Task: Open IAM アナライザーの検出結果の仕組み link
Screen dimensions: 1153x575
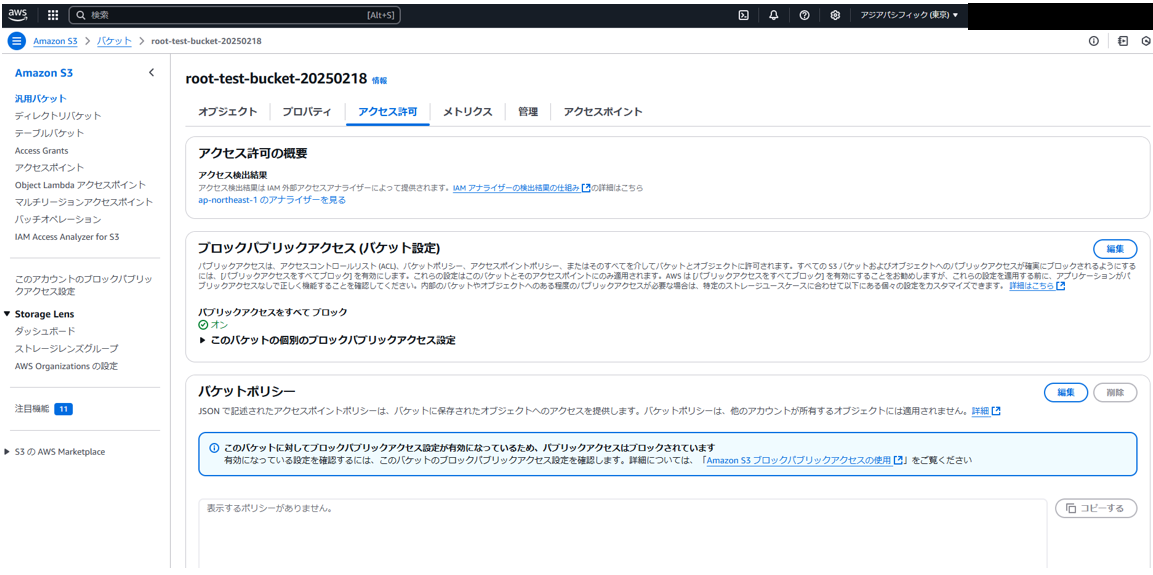Action: [x=521, y=188]
